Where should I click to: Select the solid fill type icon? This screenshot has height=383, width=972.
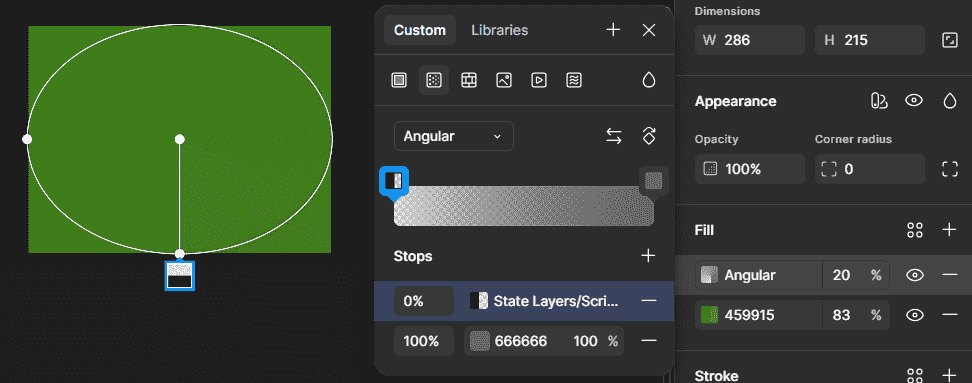coord(399,80)
